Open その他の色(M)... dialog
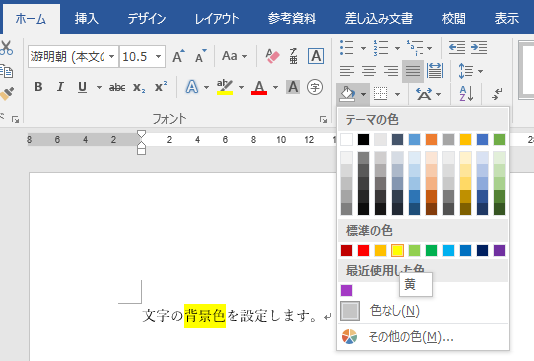Screen dimensions: 534x361 423,337
